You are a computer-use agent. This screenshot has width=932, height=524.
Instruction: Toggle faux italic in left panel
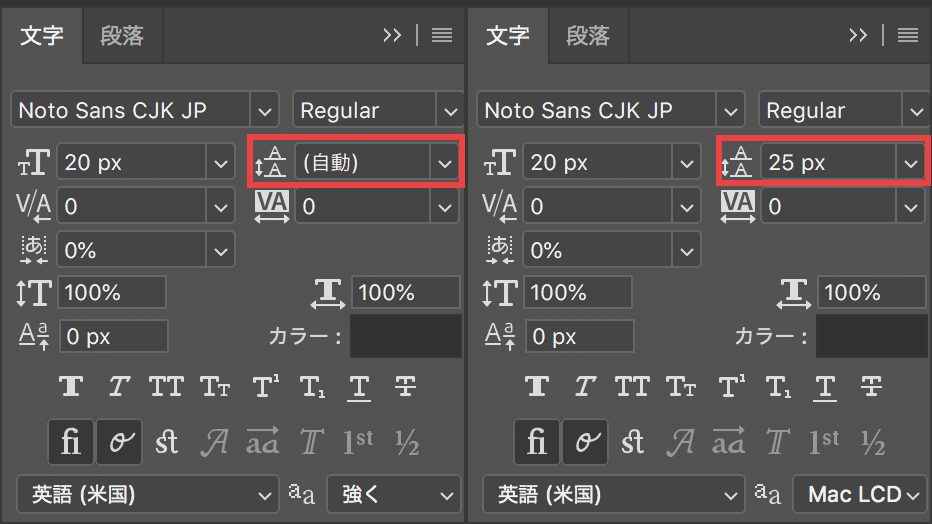click(119, 386)
